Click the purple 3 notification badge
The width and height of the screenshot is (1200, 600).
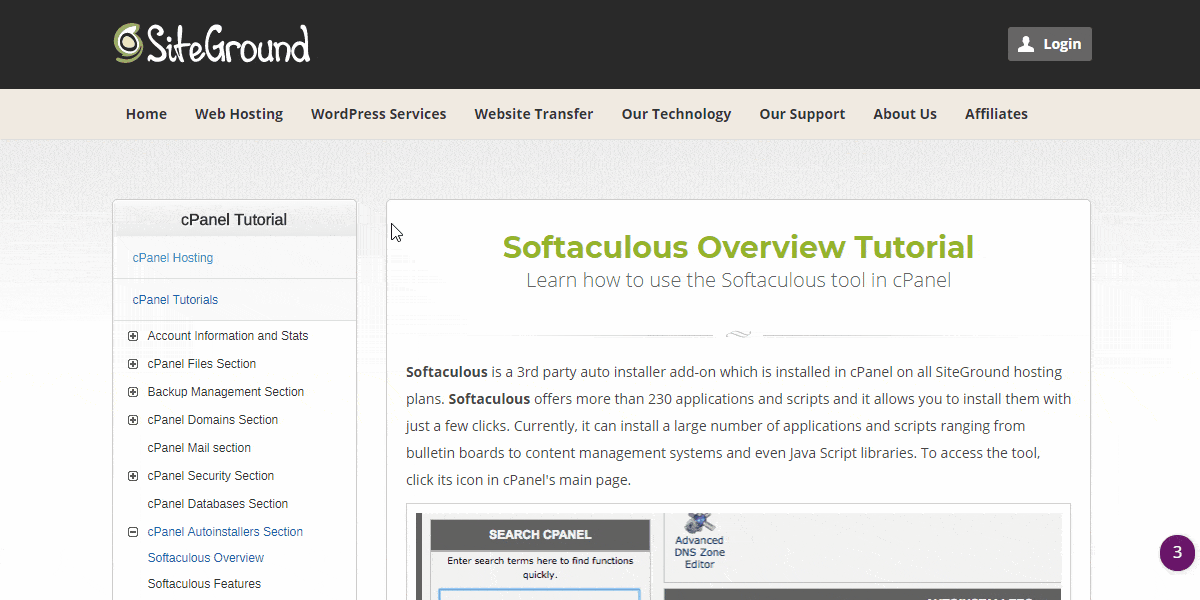(x=1177, y=552)
